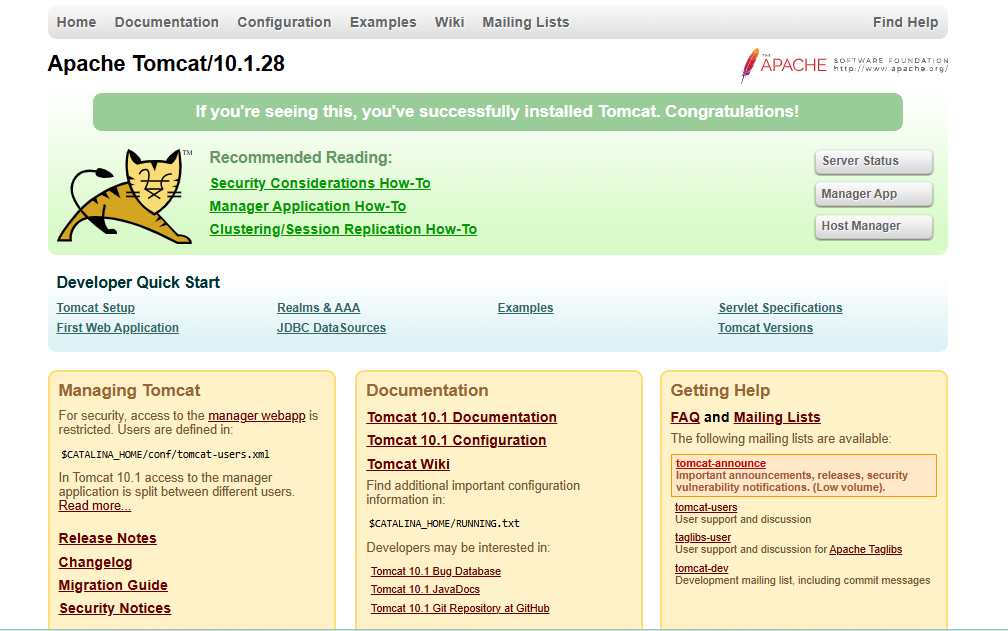Open the Migration Guide link
Screen dimensions: 1008x631
[113, 585]
